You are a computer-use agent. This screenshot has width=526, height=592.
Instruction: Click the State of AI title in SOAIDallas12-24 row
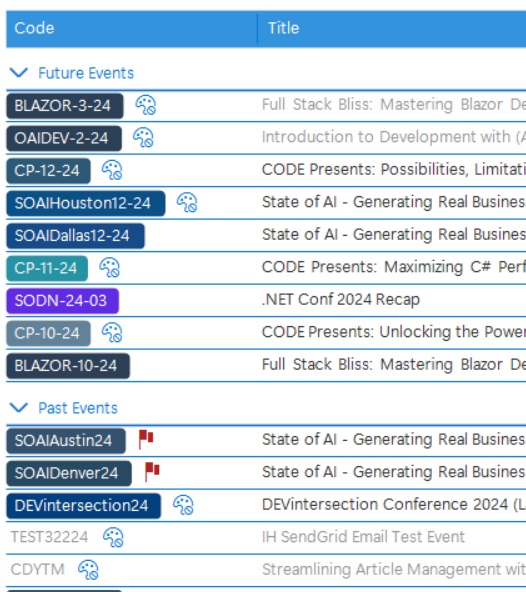click(x=393, y=234)
